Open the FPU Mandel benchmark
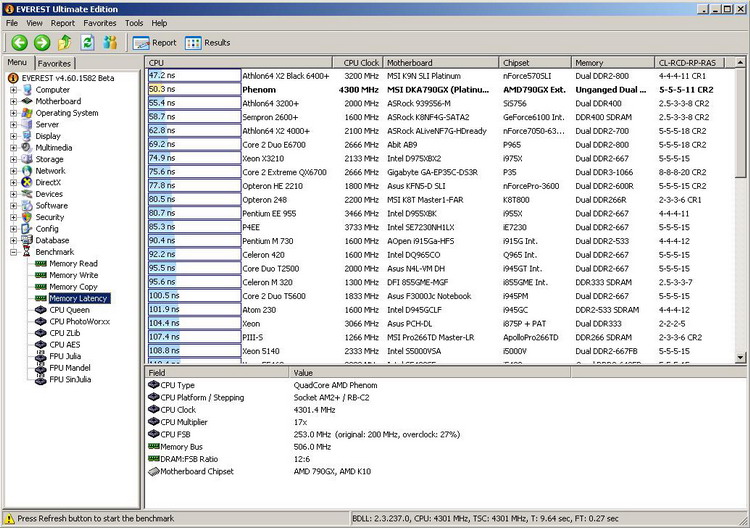This screenshot has width=750, height=528. pyautogui.click(x=70, y=368)
